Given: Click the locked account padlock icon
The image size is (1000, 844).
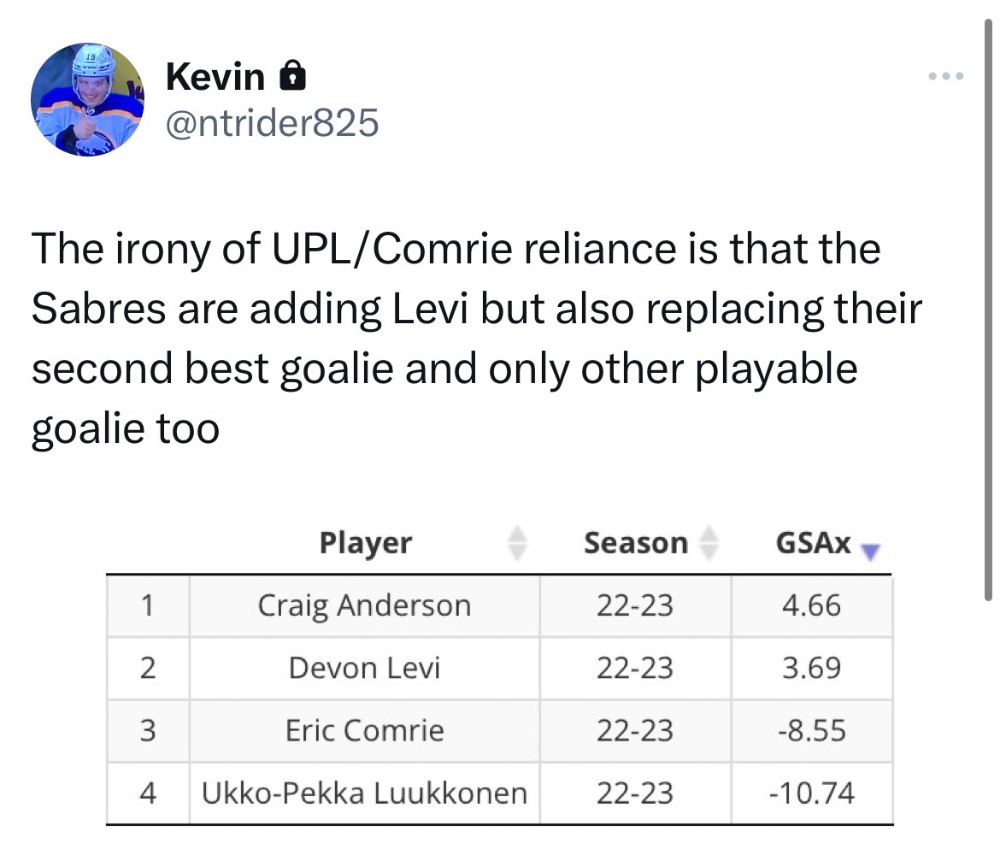Looking at the screenshot, I should point(293,76).
